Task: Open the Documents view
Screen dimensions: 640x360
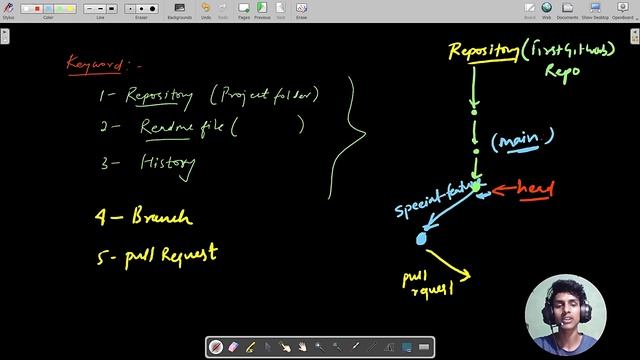Action: 567,10
